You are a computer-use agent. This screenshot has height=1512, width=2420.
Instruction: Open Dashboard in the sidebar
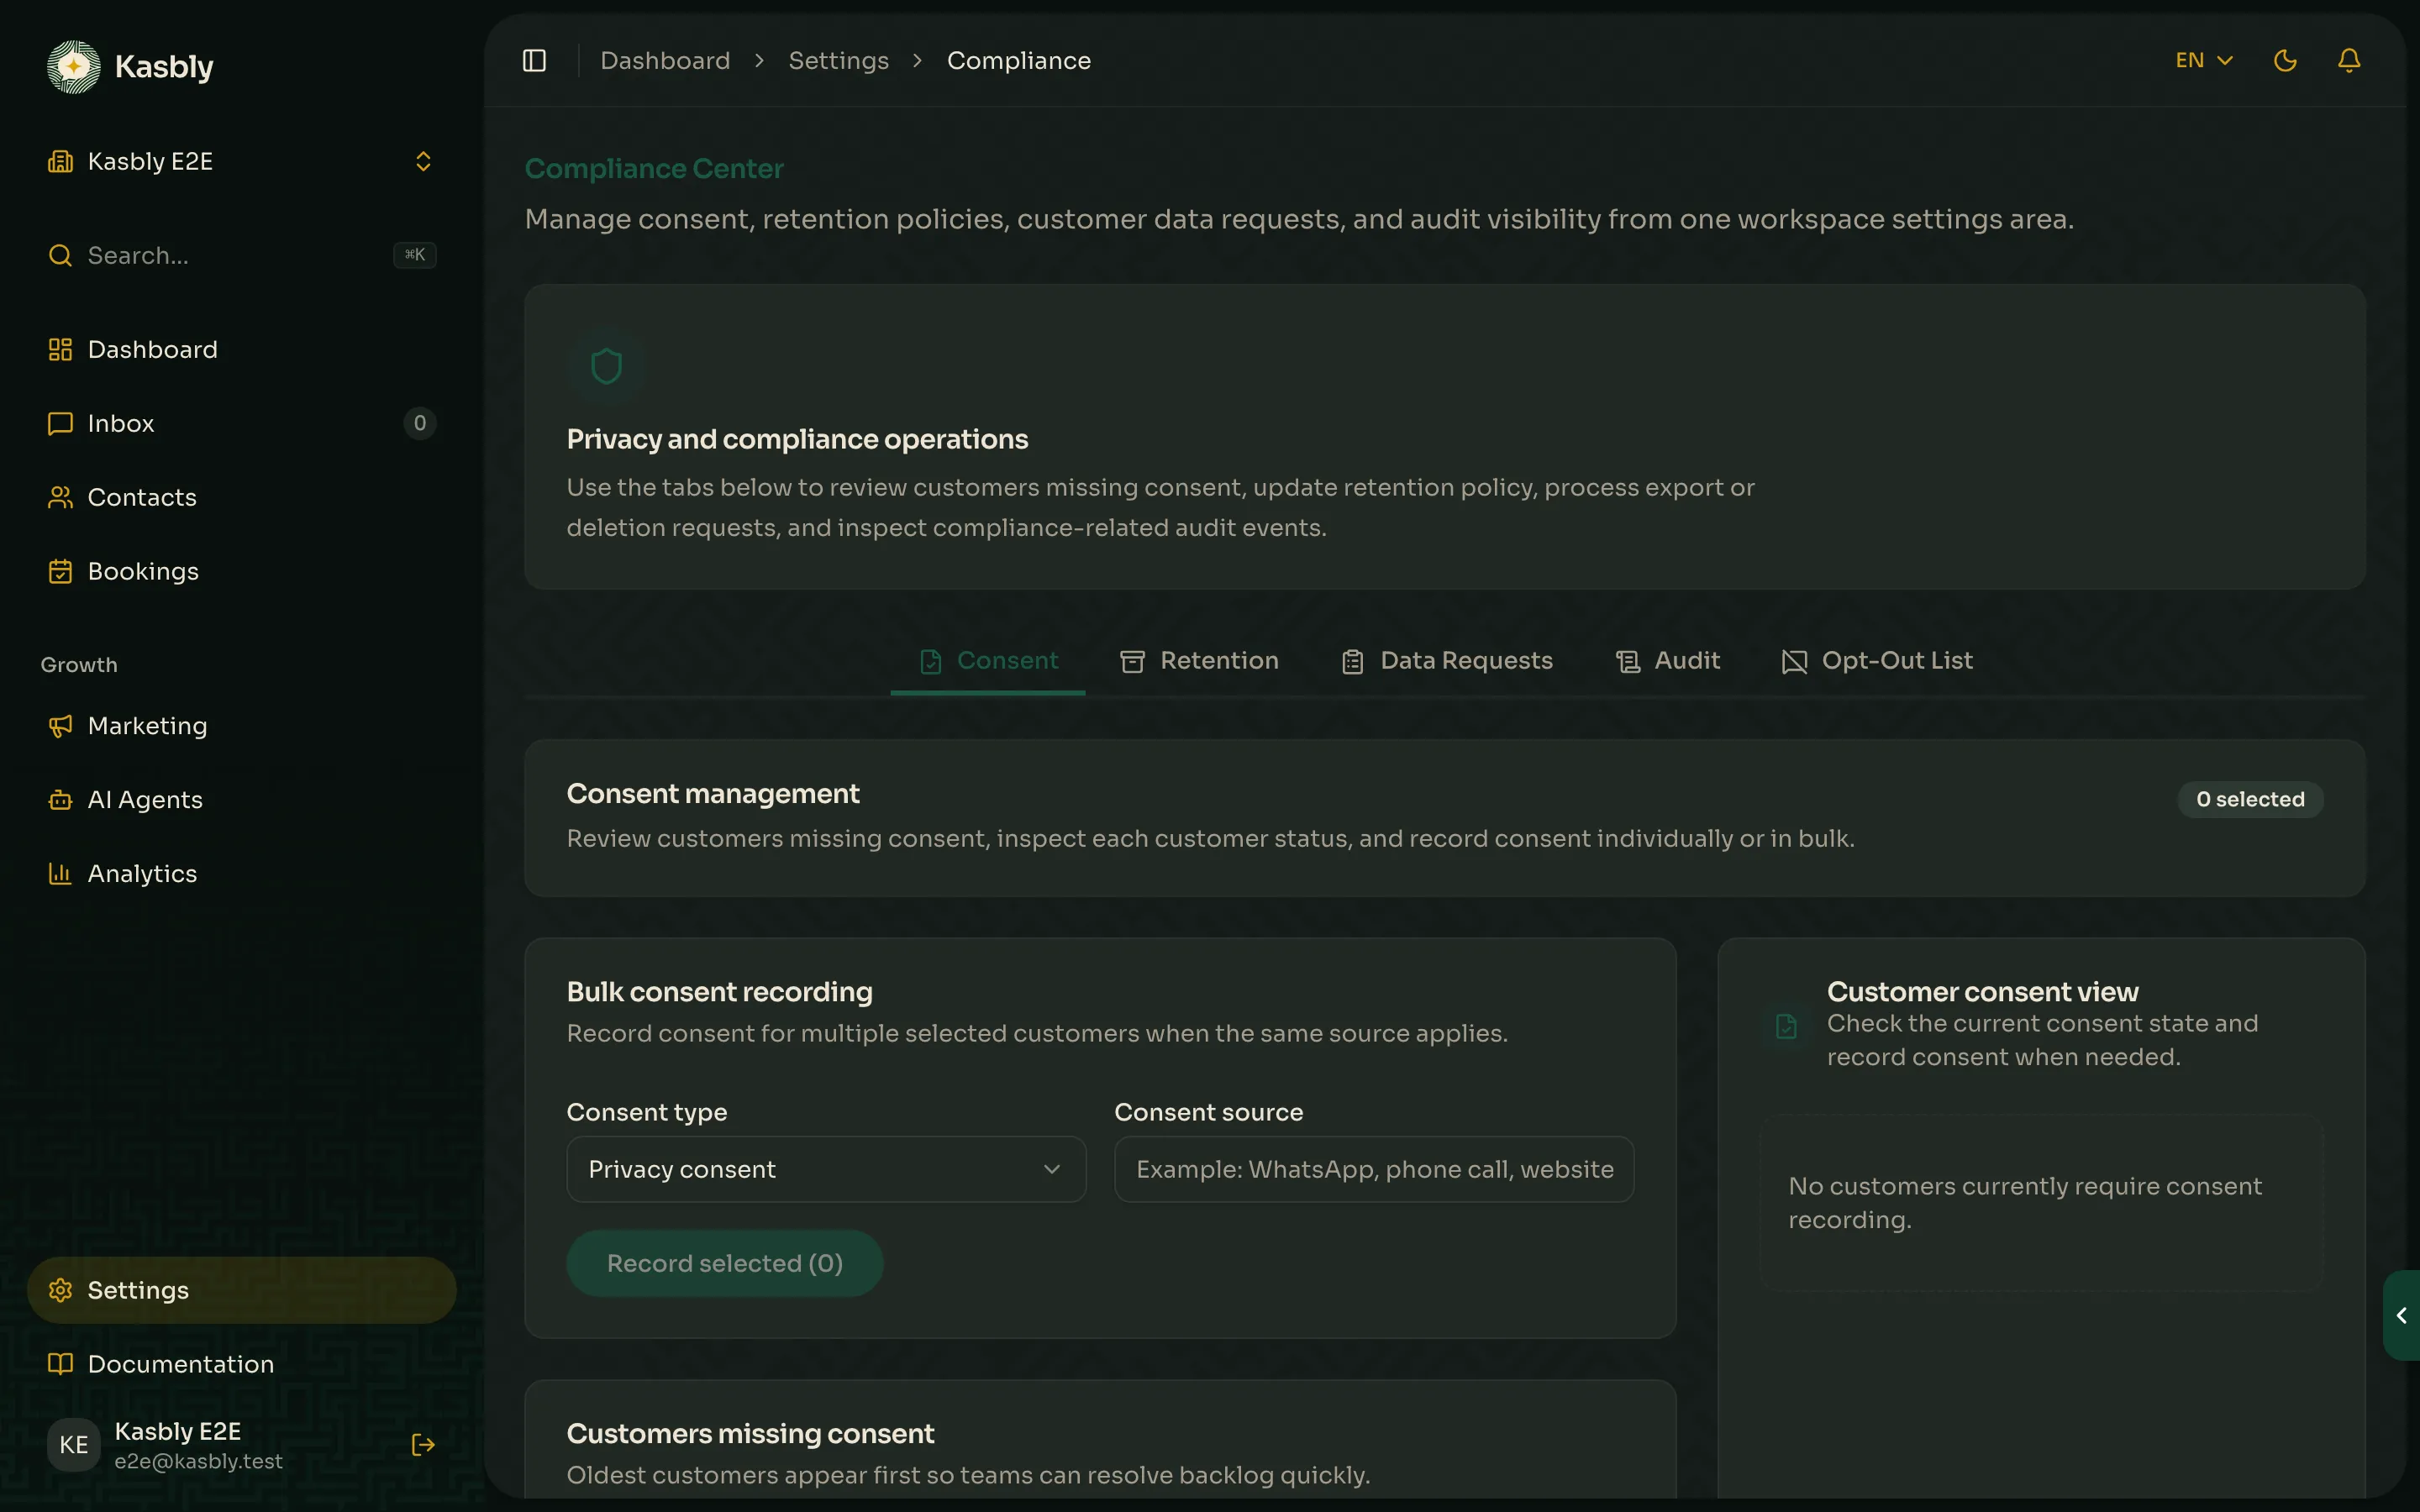coord(241,350)
